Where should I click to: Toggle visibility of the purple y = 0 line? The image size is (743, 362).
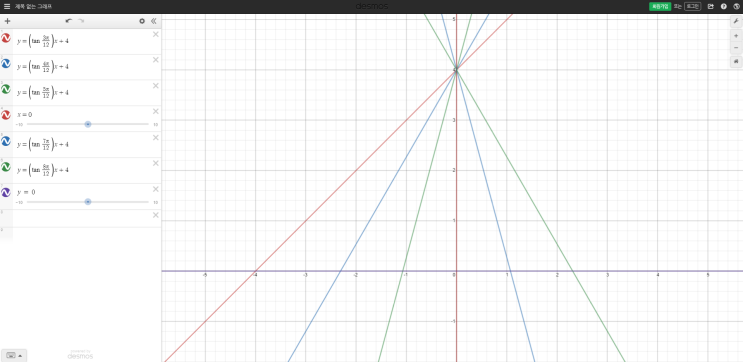[x=6, y=192]
